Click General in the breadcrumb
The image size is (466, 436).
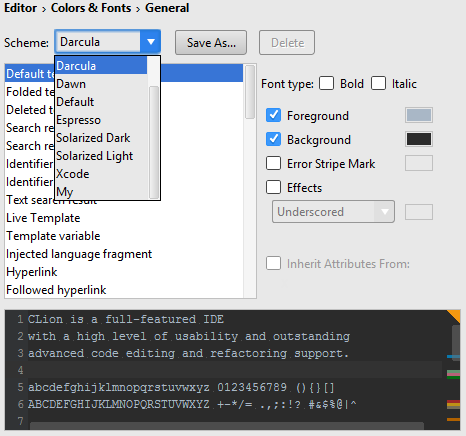click(167, 8)
